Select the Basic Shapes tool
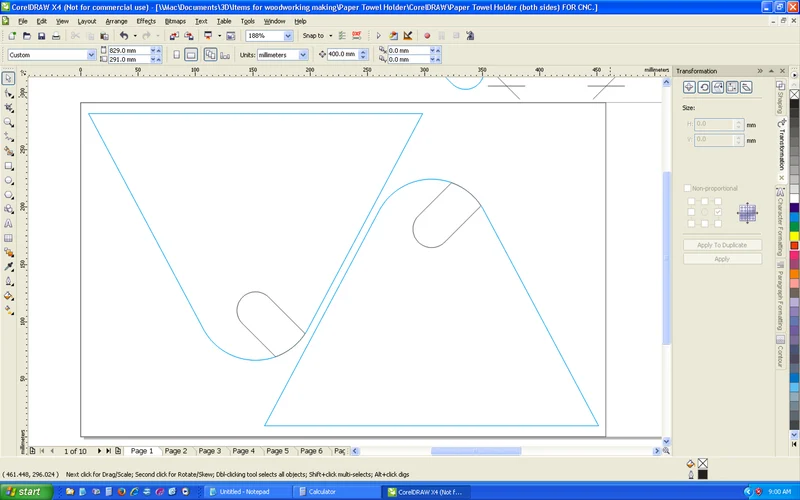This screenshot has width=800, height=500. (x=9, y=209)
